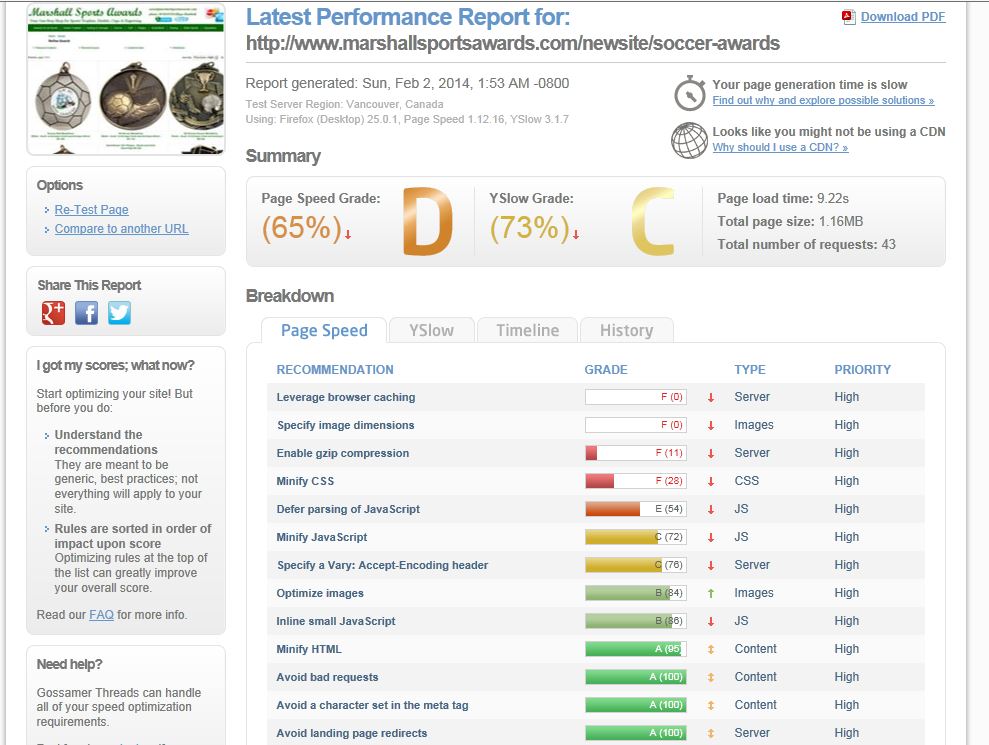Viewport: 989px width, 745px height.
Task: Click the E (54) grade bar
Action: [x=636, y=509]
